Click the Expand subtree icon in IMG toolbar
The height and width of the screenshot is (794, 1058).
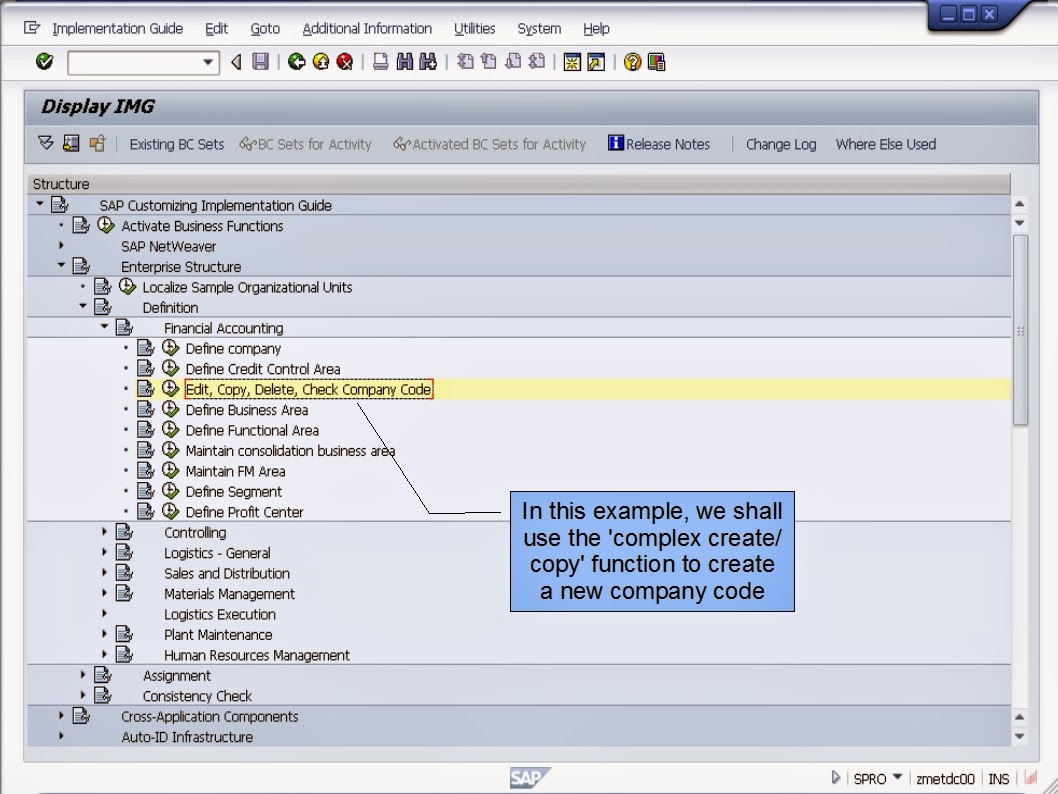coord(46,143)
